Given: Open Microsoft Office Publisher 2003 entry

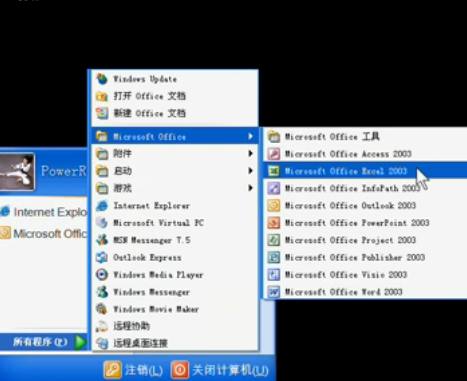Looking at the screenshot, I should pos(366,257).
